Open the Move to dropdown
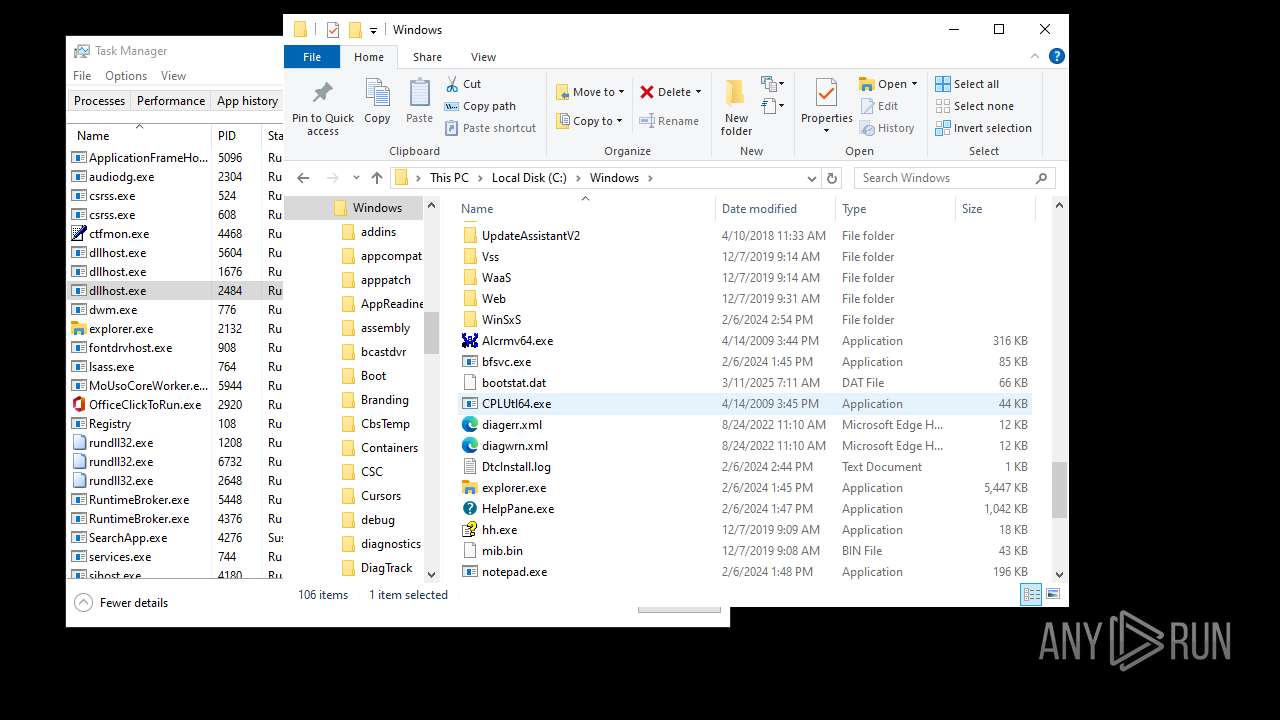The image size is (1280, 720). (590, 92)
